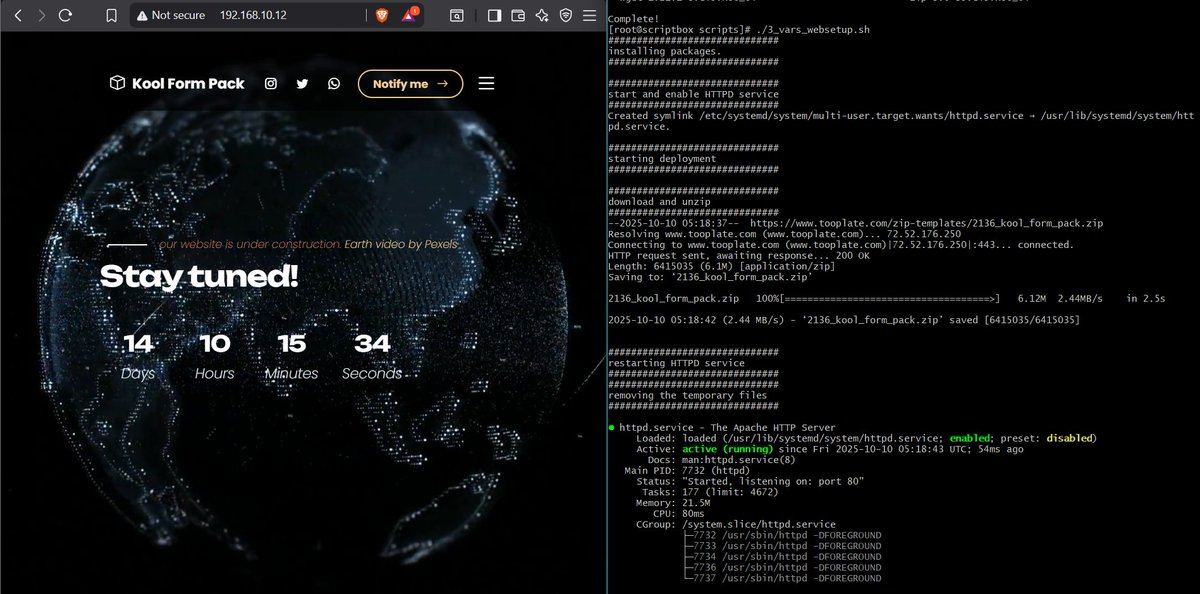
Task: Open the website's hamburger navigation menu
Action: pos(485,84)
